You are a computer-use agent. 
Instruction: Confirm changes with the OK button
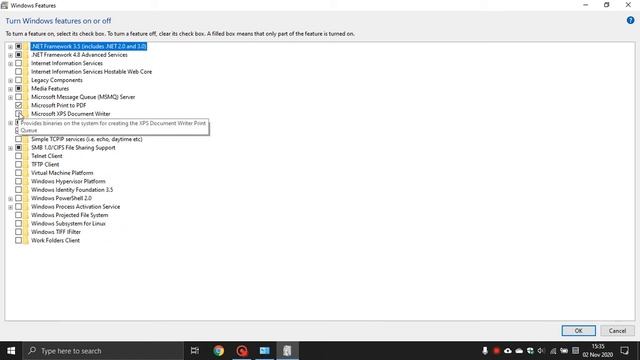578,331
